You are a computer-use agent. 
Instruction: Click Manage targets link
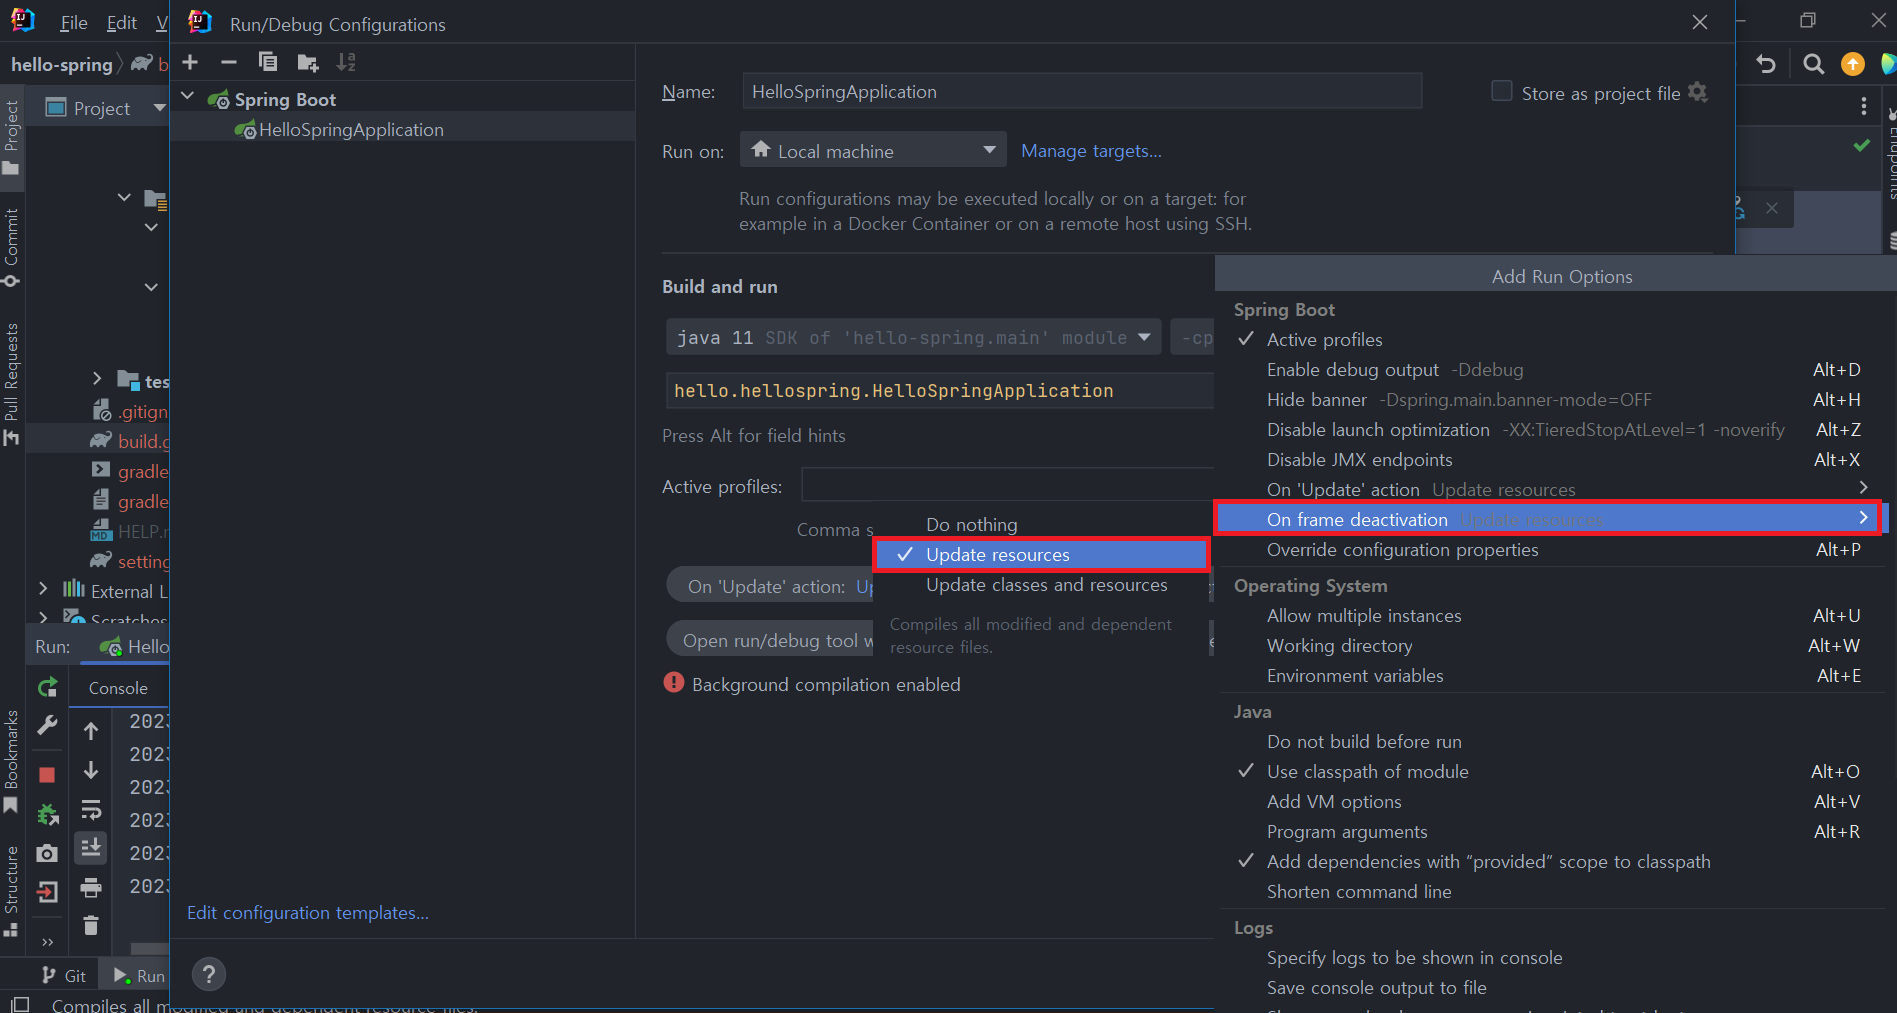(1091, 151)
